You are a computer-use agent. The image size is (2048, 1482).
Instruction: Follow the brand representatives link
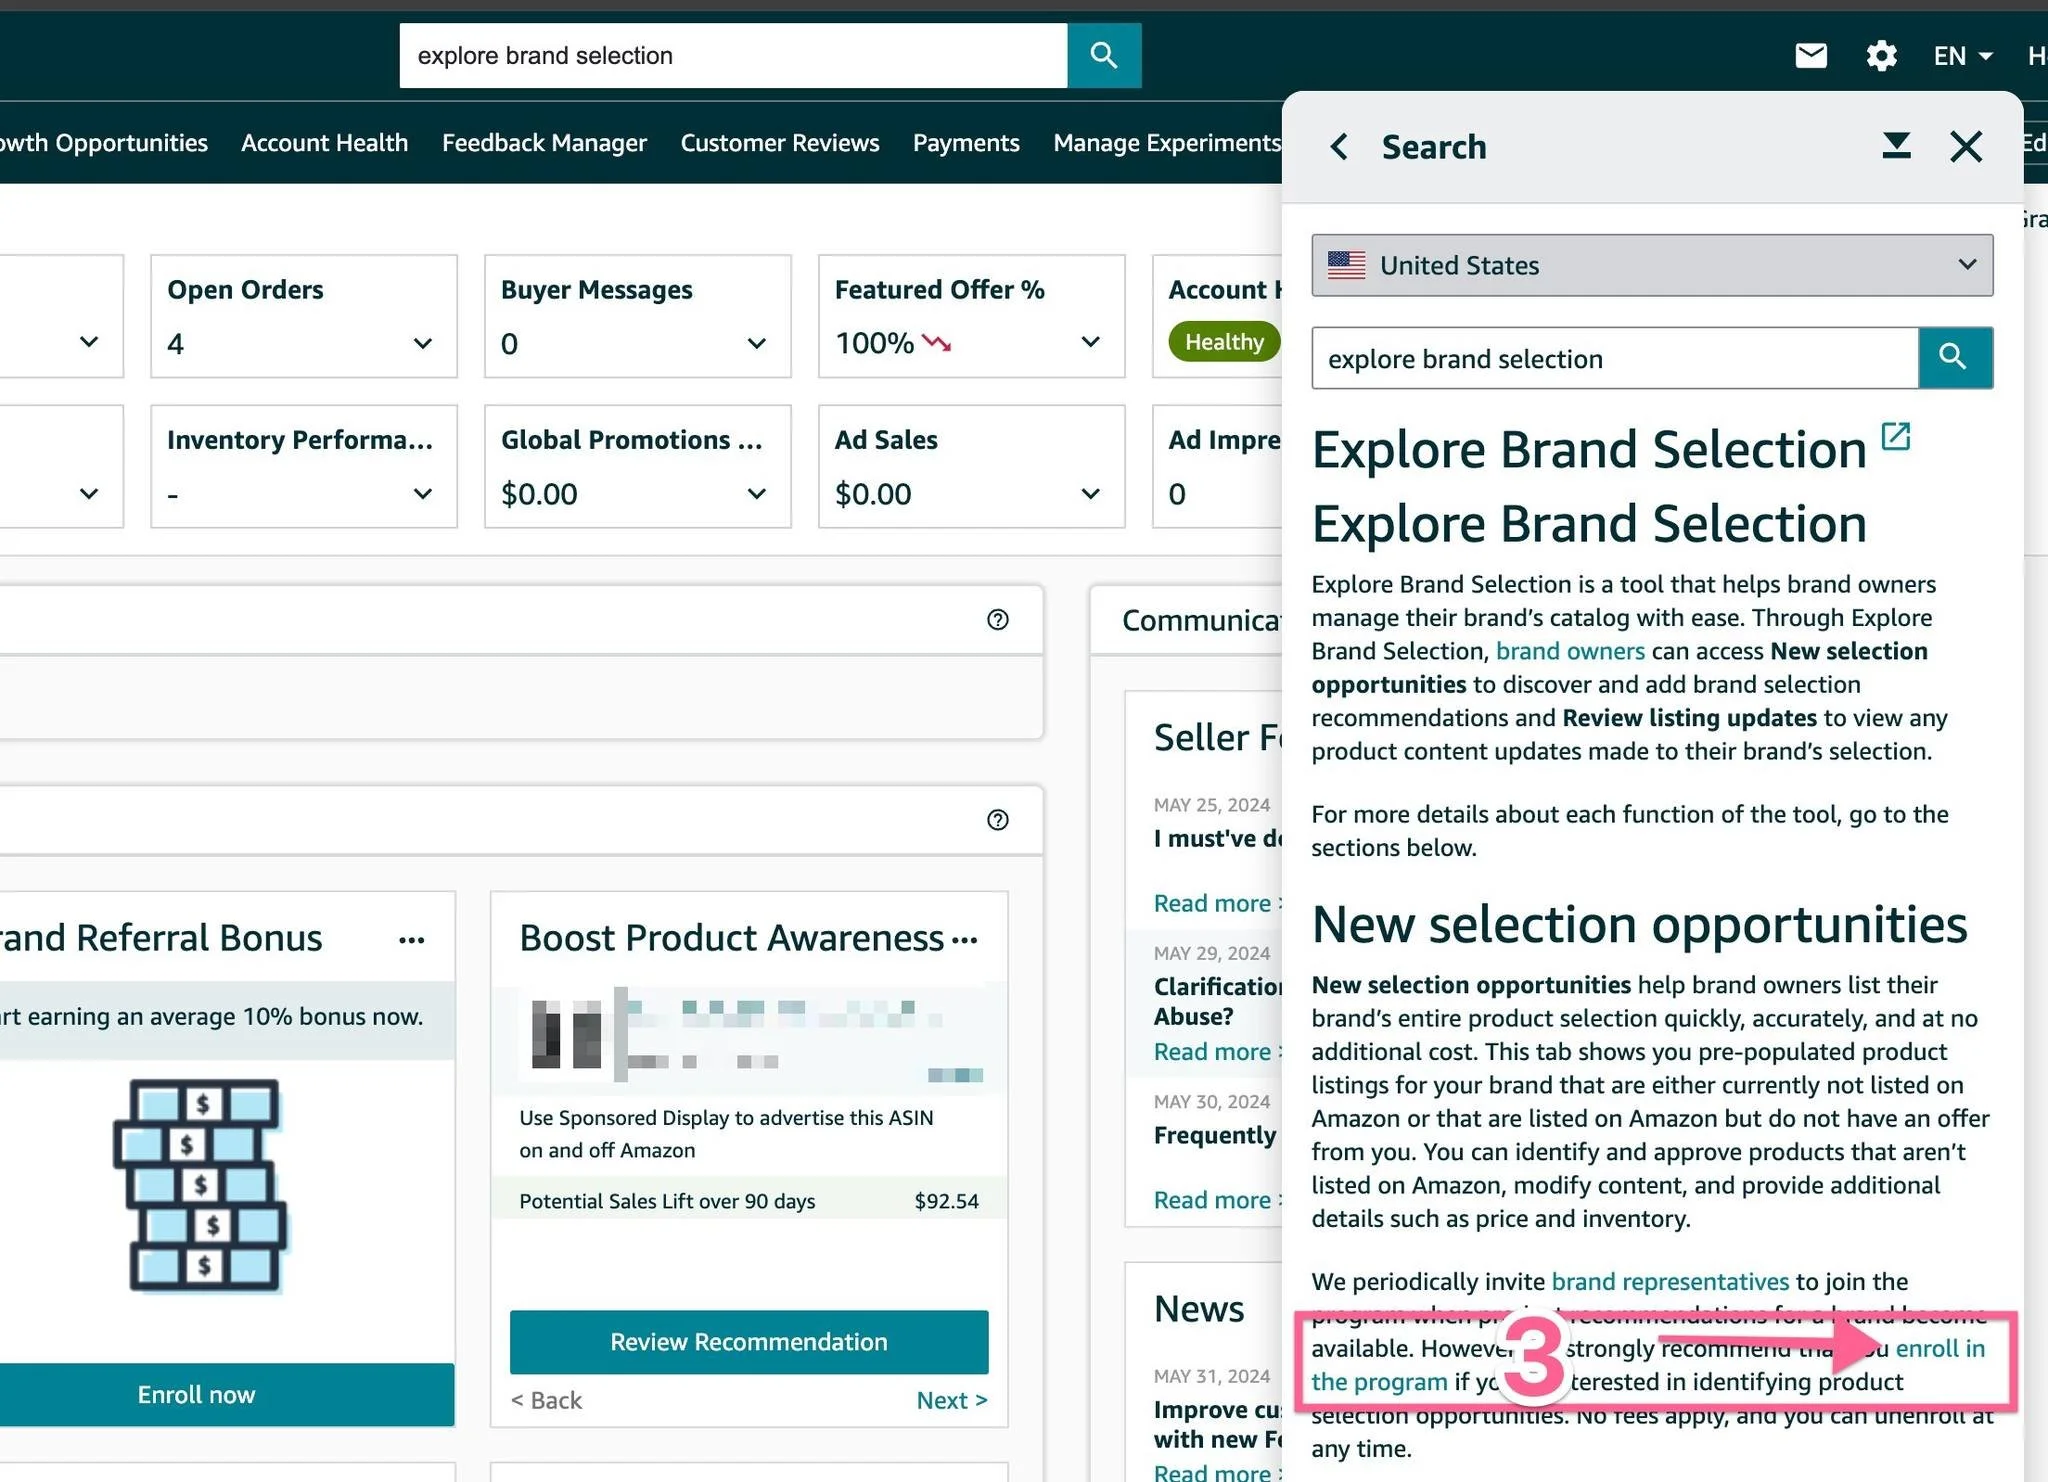pyautogui.click(x=1669, y=1281)
